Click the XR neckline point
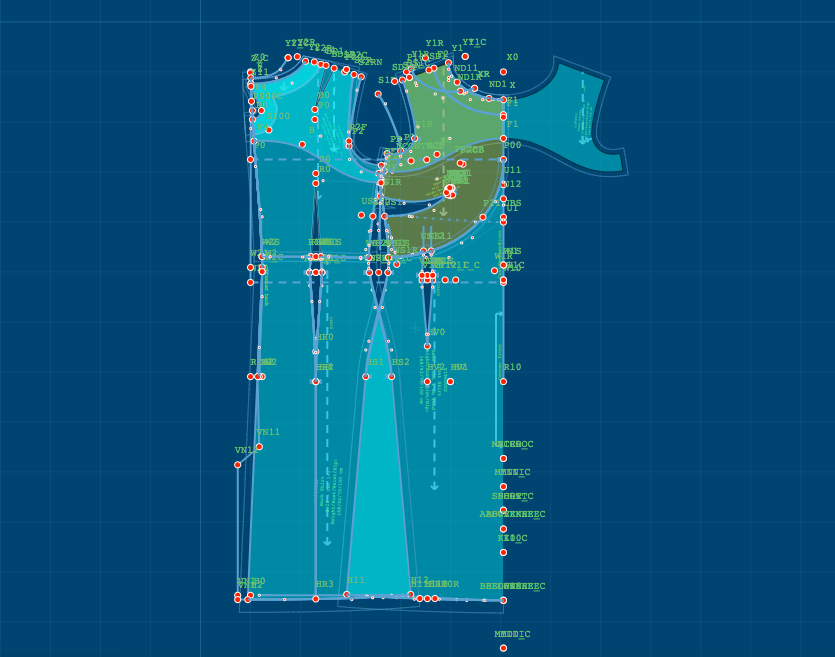 tap(474, 88)
